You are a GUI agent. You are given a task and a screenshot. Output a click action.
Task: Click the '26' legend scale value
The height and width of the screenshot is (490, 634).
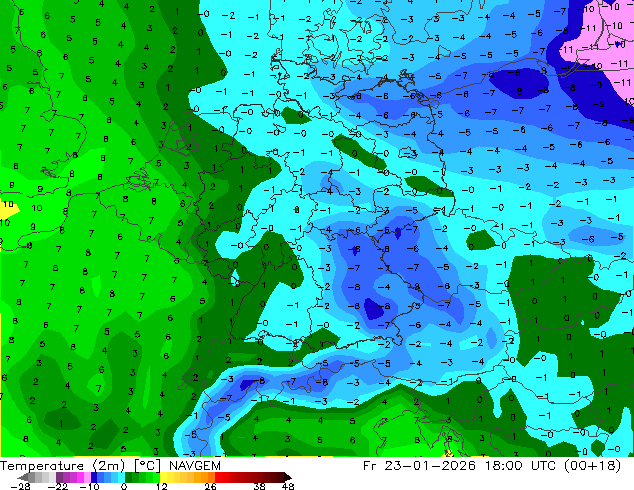pos(210,486)
